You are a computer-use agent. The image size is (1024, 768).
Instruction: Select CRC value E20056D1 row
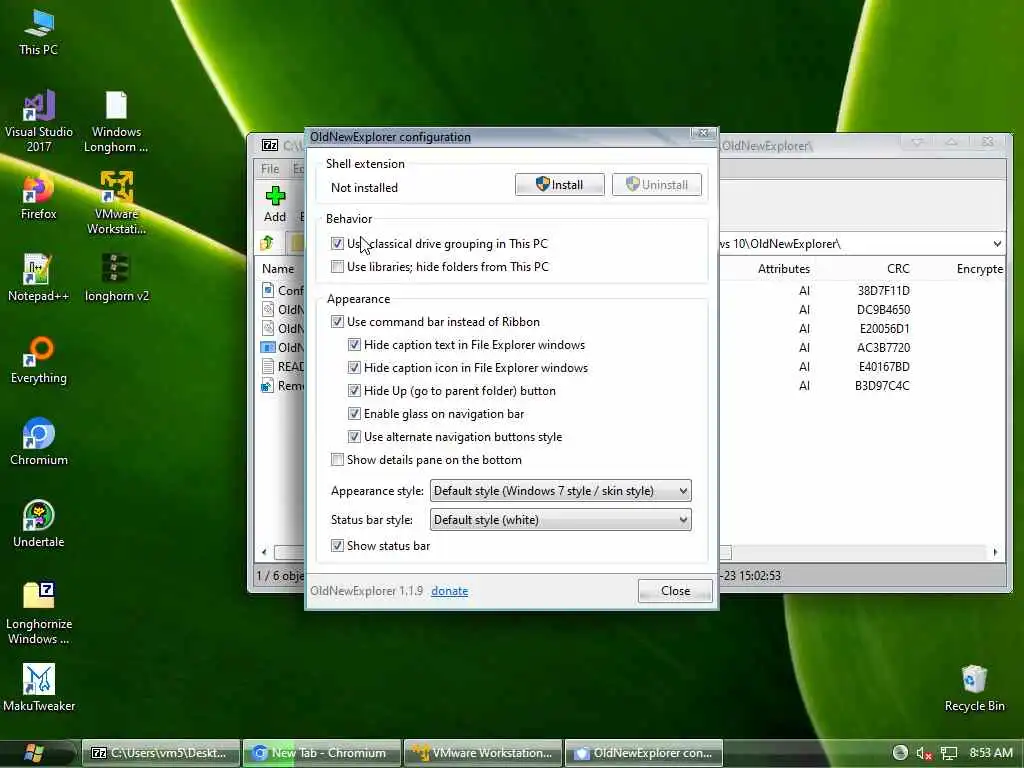tap(884, 328)
